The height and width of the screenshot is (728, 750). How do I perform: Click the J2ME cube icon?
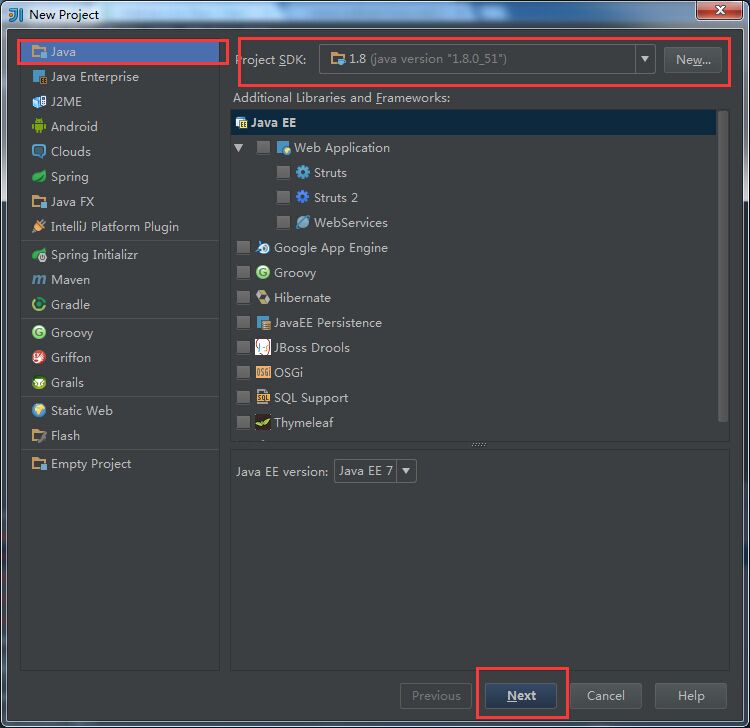click(x=39, y=101)
